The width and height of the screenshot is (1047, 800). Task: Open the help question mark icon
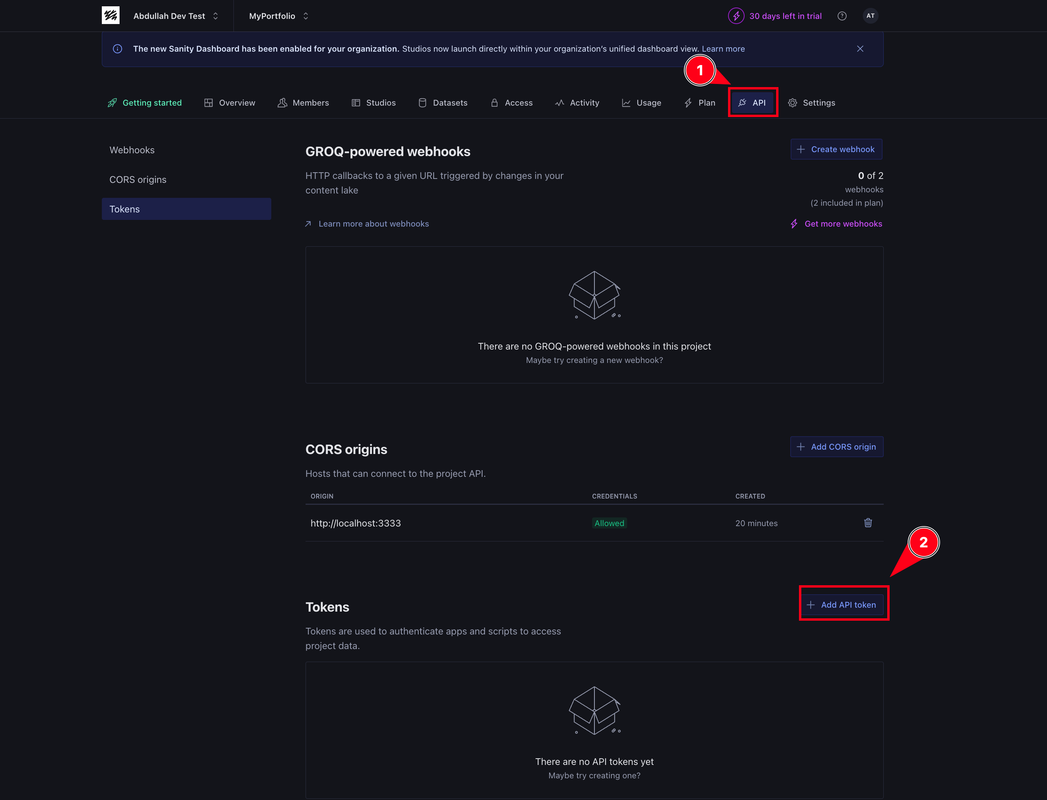842,16
